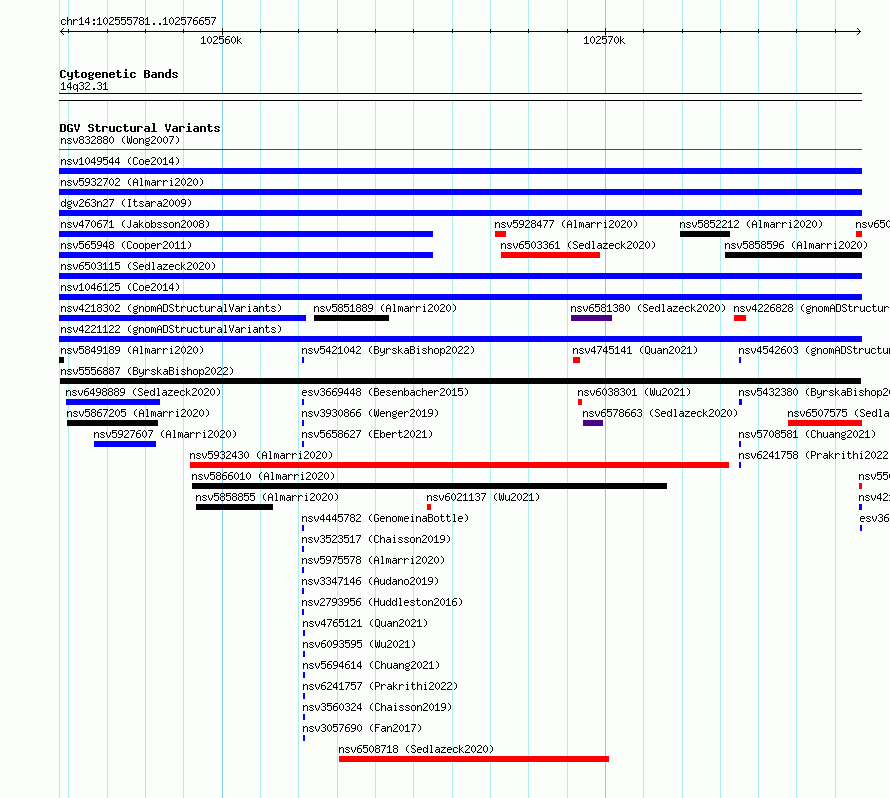Click the 14q32.31 cytogenetic band label

(84, 86)
